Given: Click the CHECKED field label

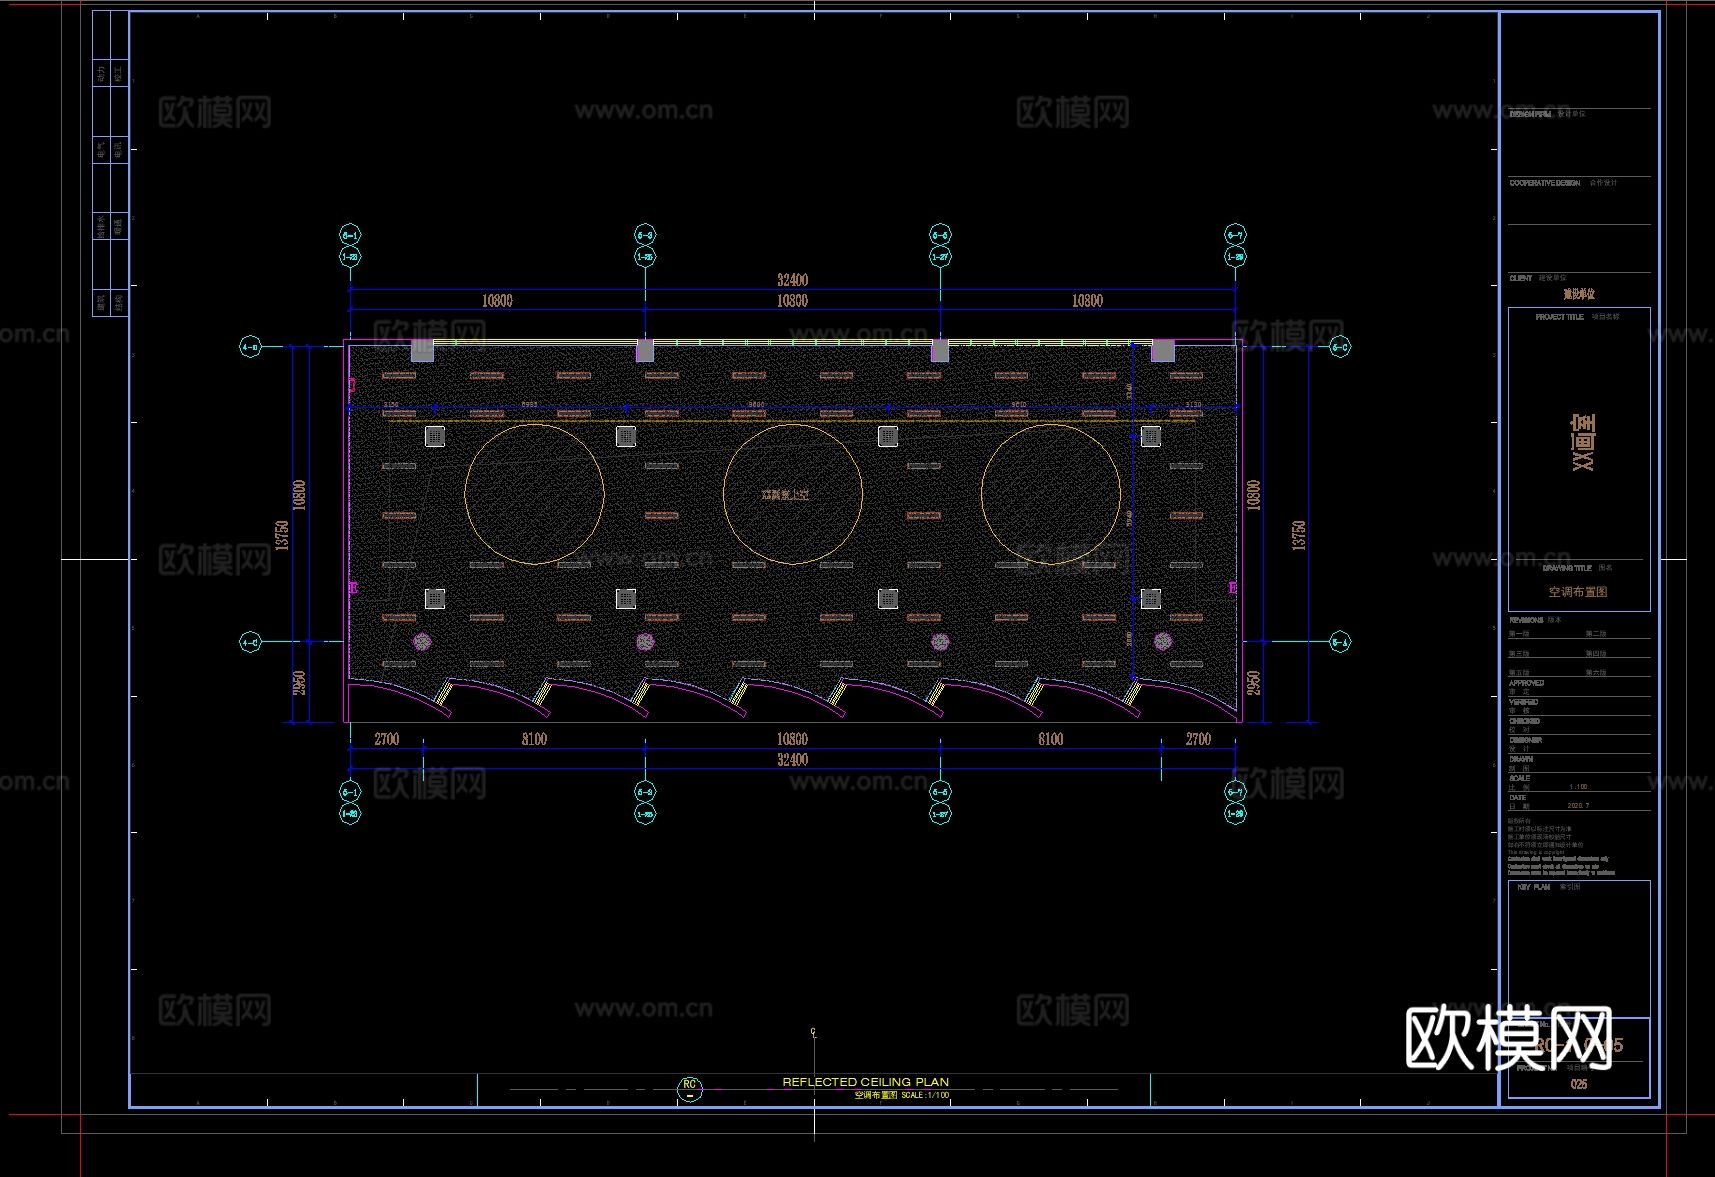Looking at the screenshot, I should coord(1524,721).
